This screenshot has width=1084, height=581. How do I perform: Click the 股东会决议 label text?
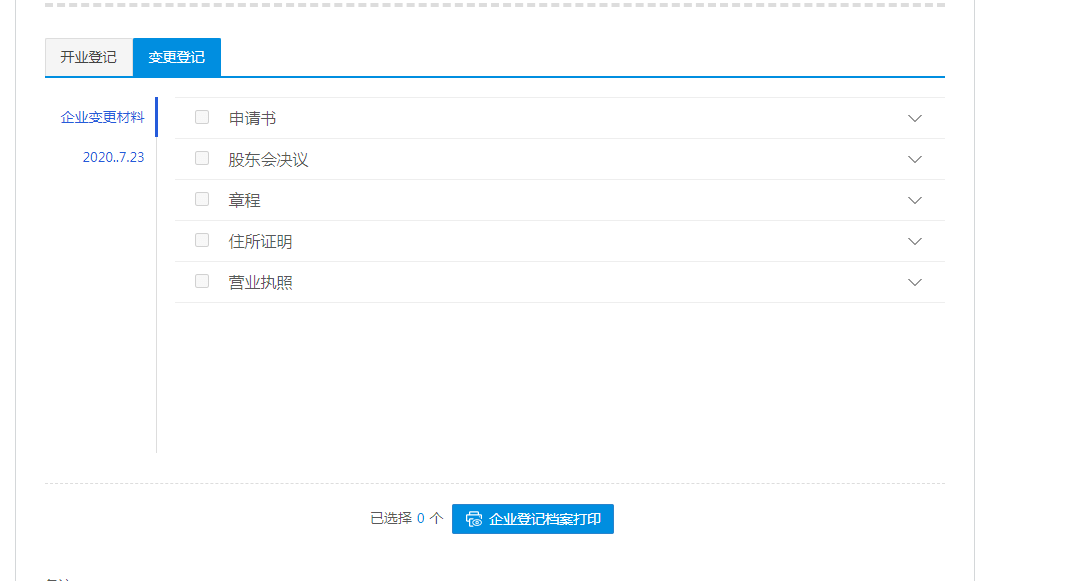[x=268, y=160]
